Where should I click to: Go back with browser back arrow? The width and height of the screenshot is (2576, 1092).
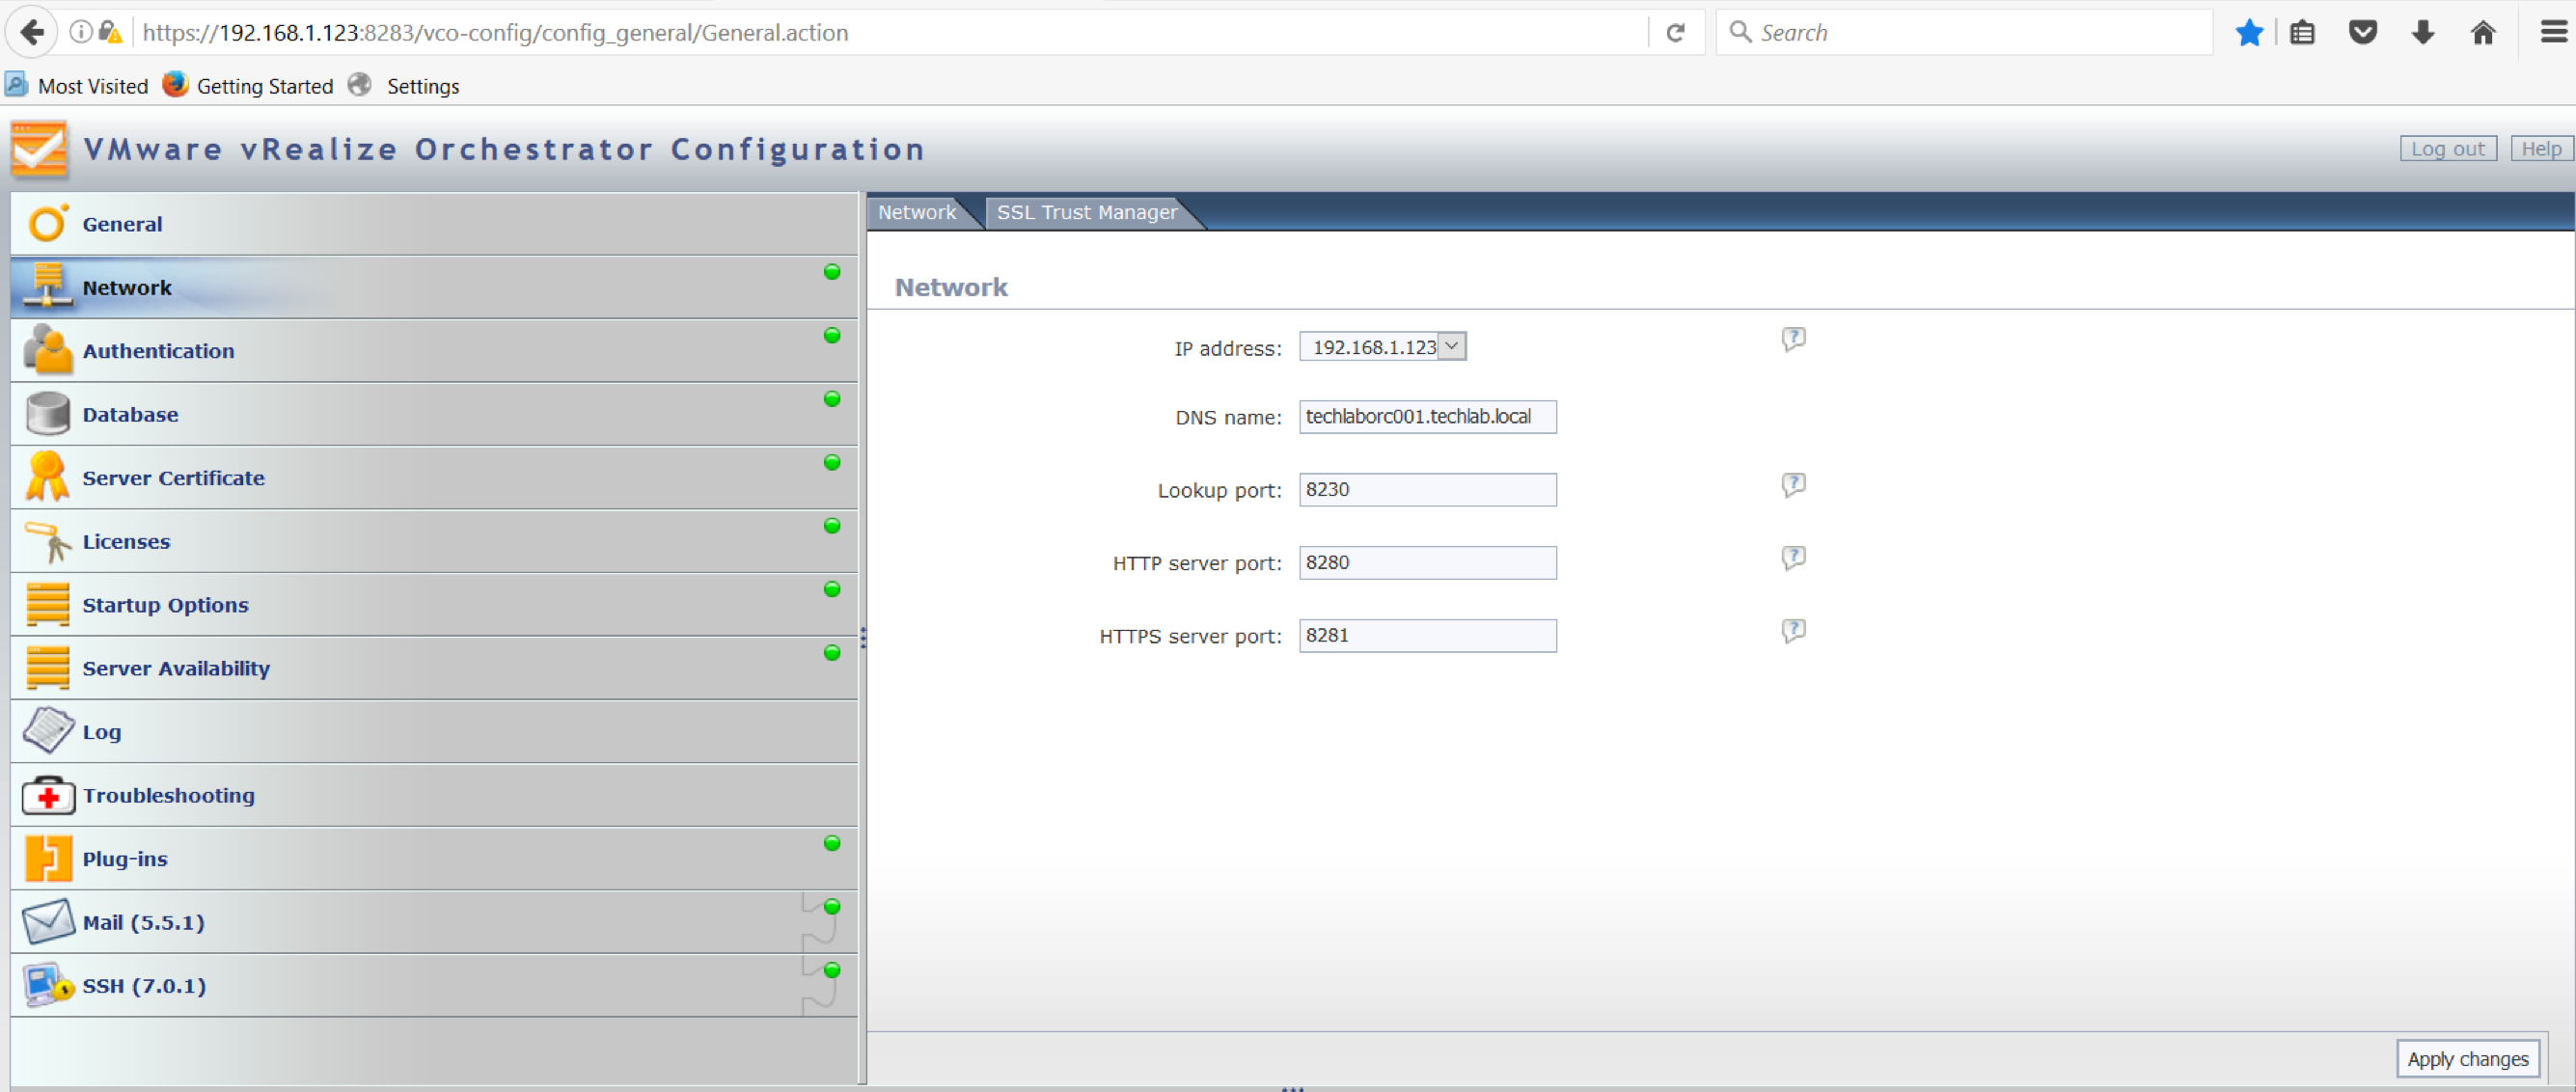tap(32, 32)
